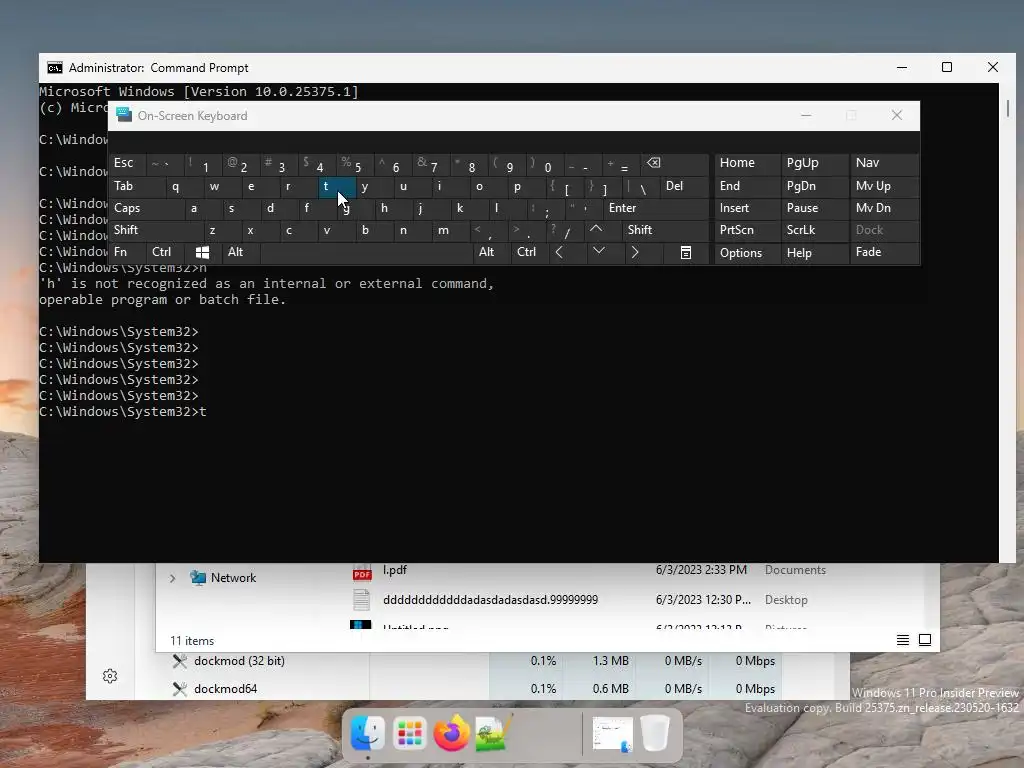Click the Fade key

884,252
